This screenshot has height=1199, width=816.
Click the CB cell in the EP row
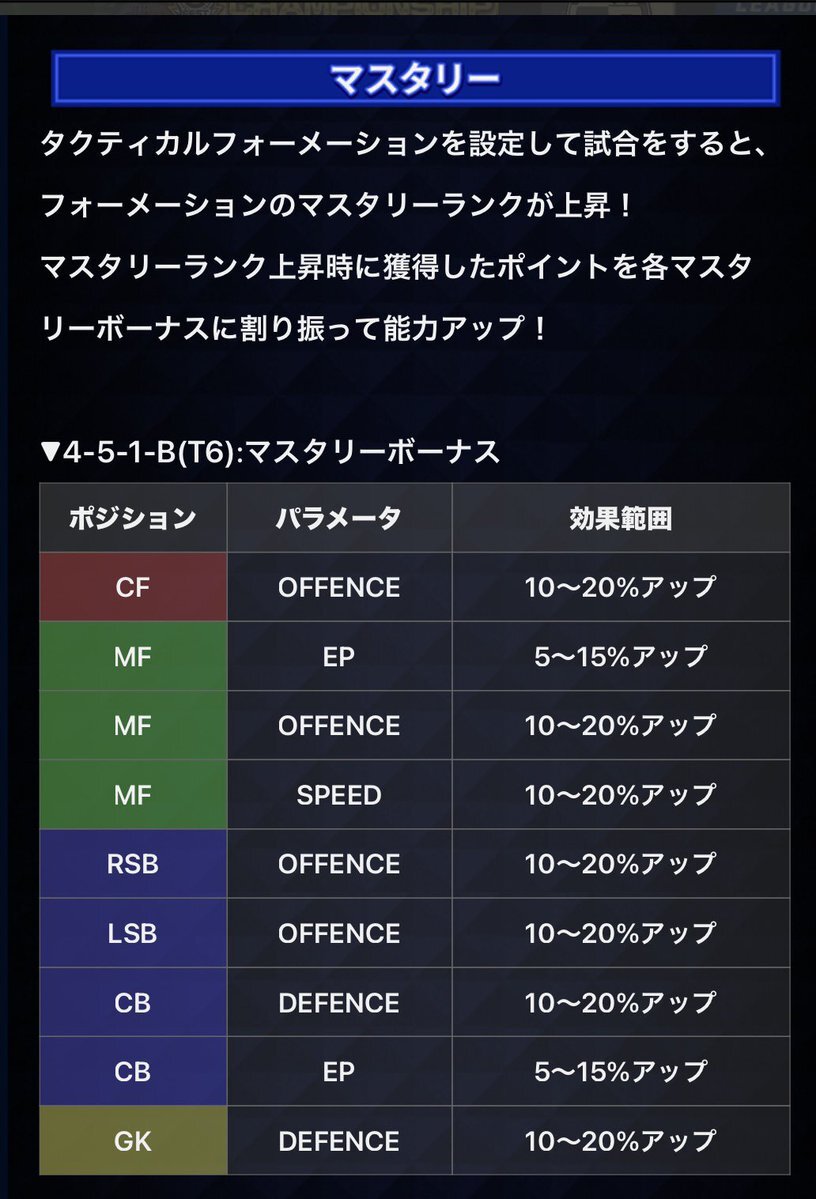133,1071
